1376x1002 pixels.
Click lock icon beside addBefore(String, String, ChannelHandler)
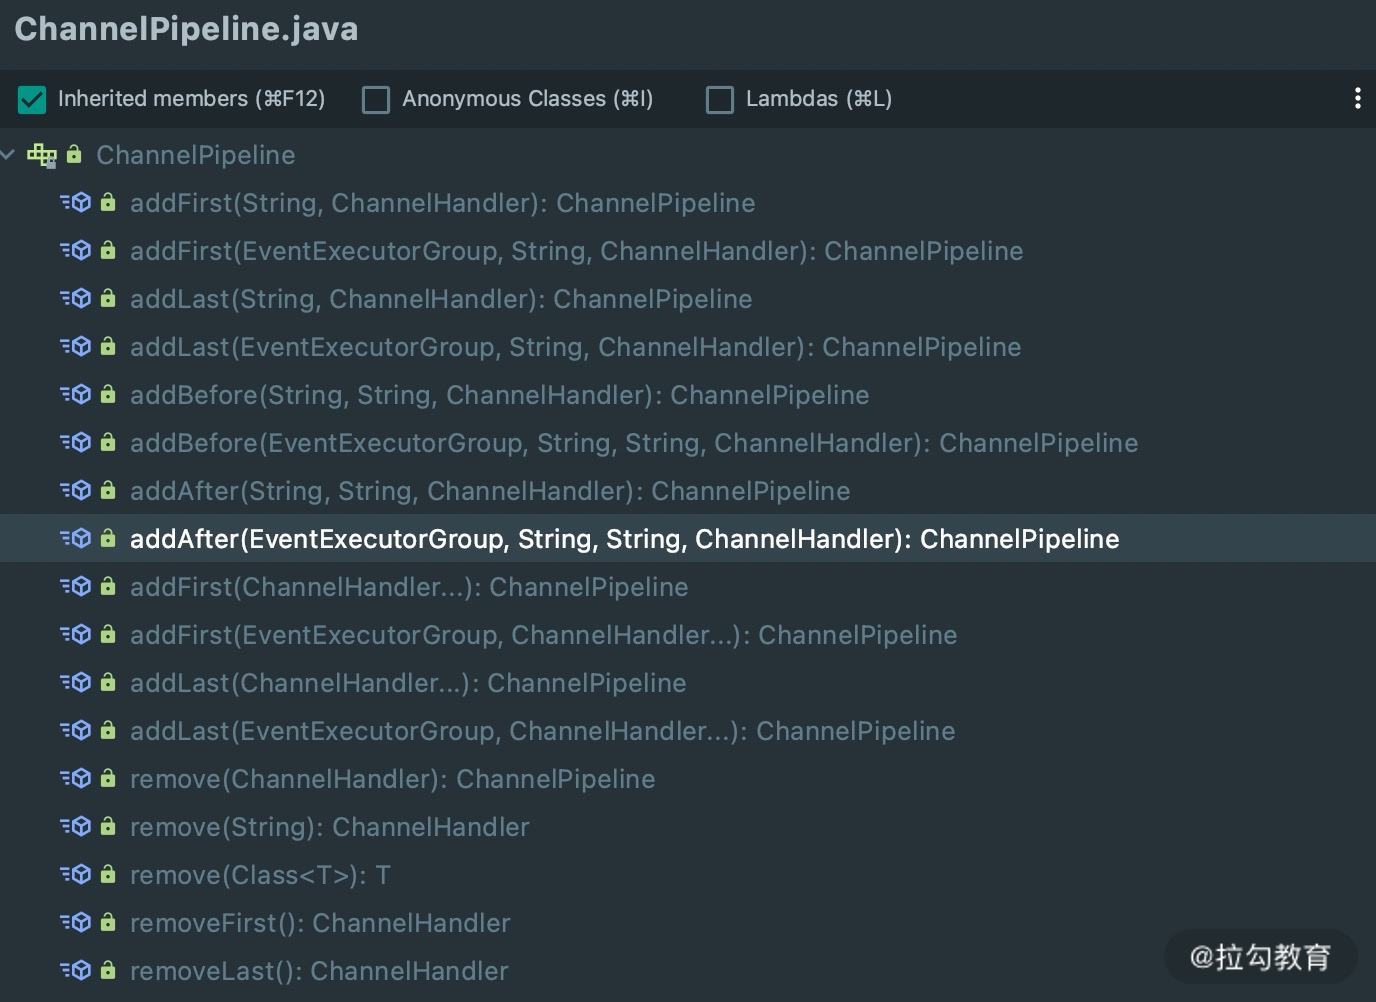[x=108, y=395]
